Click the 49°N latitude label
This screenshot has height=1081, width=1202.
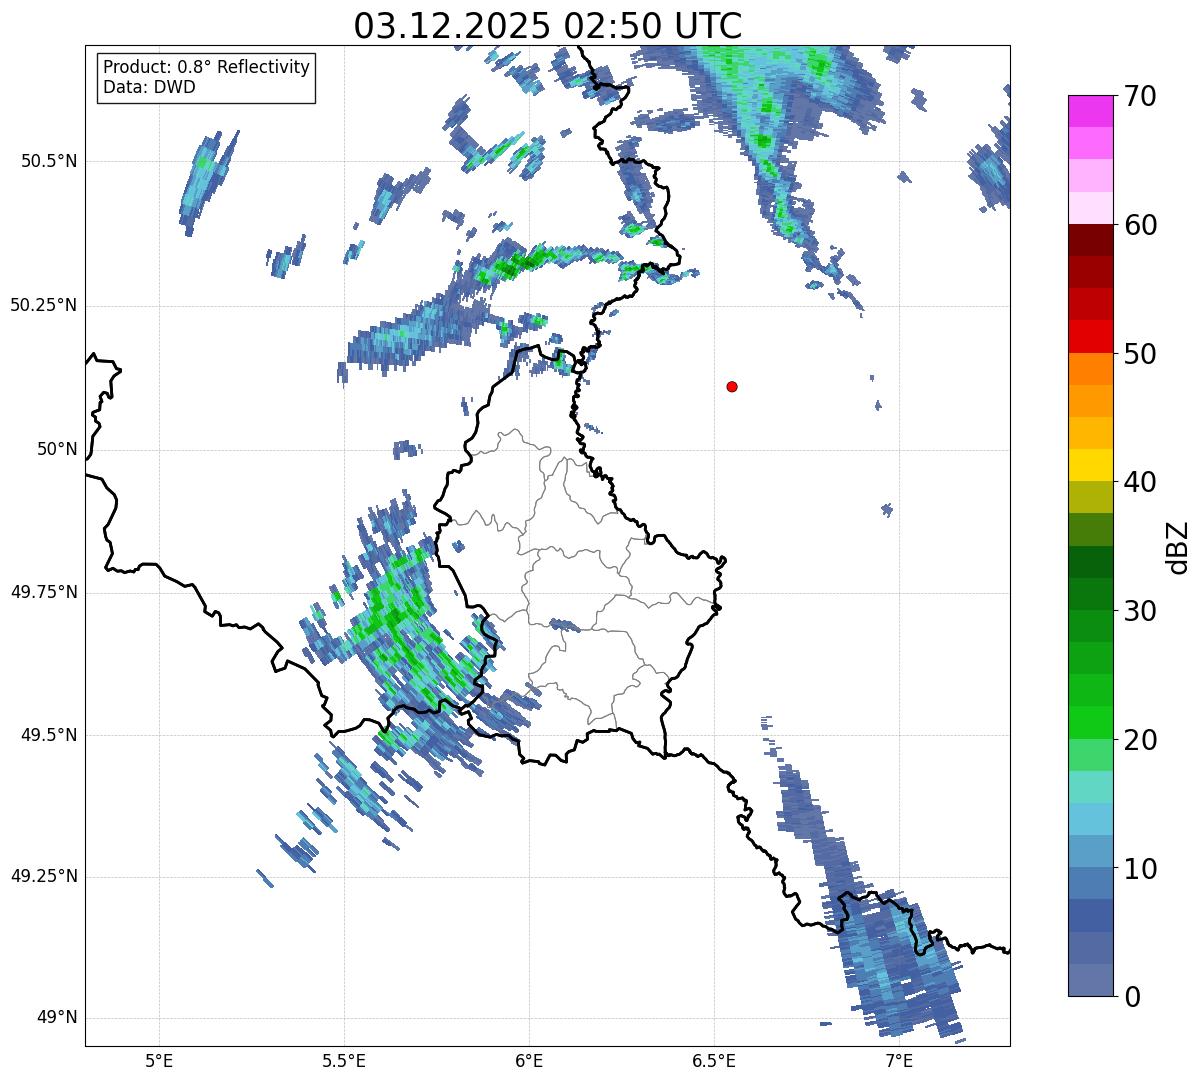57,1017
